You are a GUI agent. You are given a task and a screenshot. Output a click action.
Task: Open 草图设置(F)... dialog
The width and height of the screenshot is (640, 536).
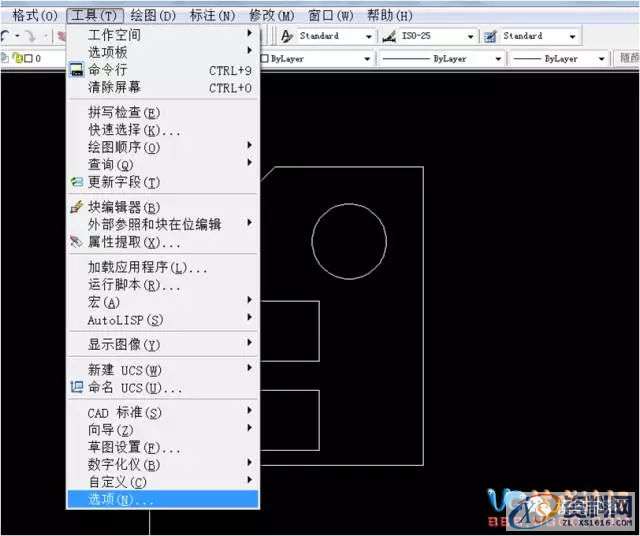coord(162,448)
